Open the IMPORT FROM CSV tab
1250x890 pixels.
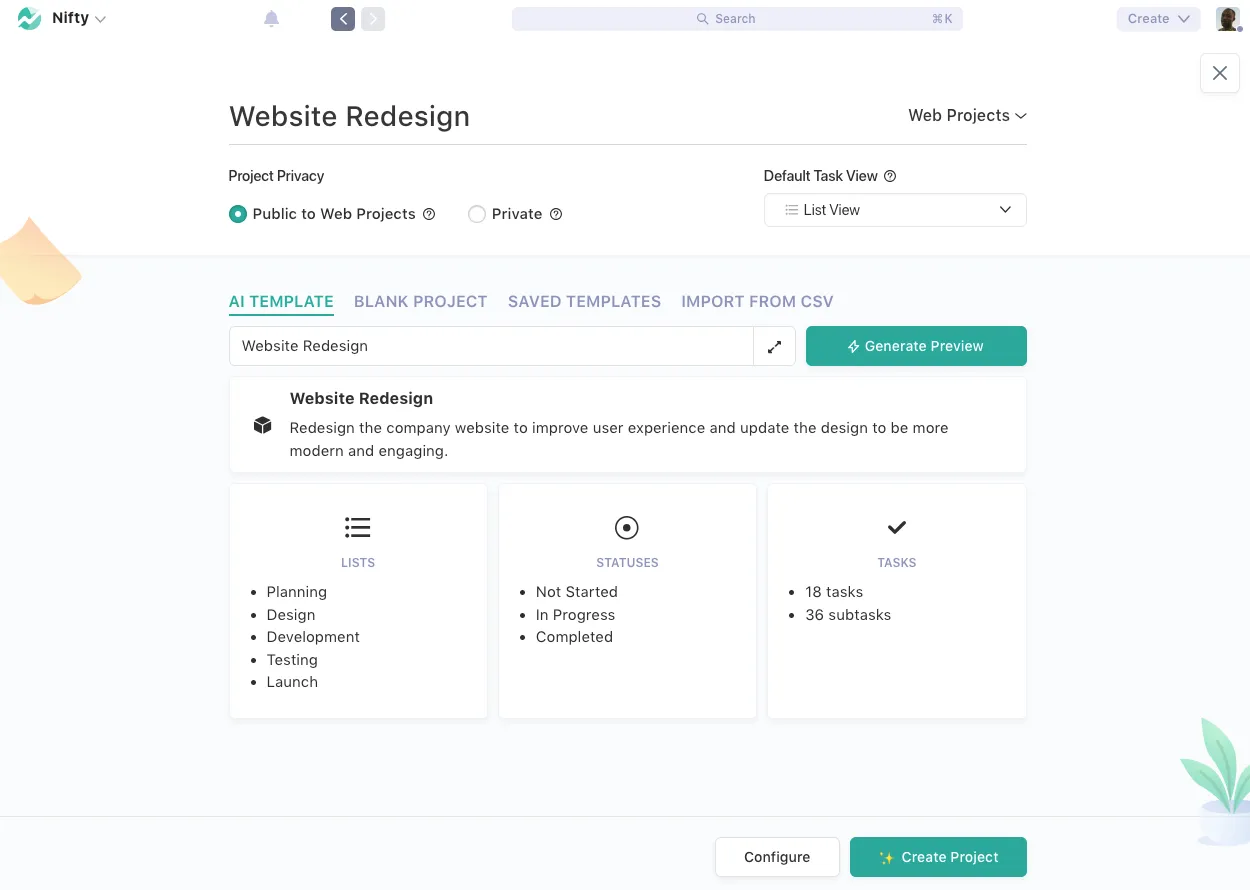pyautogui.click(x=757, y=301)
